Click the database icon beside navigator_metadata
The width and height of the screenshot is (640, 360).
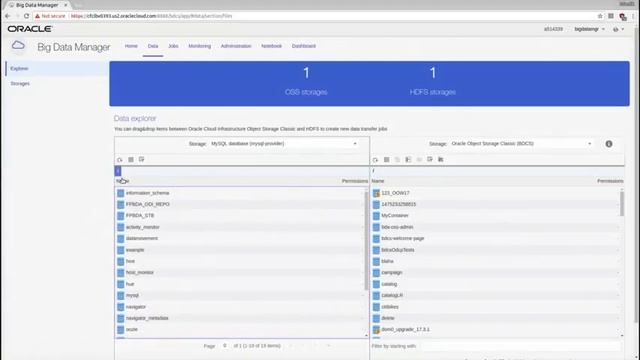(x=120, y=318)
